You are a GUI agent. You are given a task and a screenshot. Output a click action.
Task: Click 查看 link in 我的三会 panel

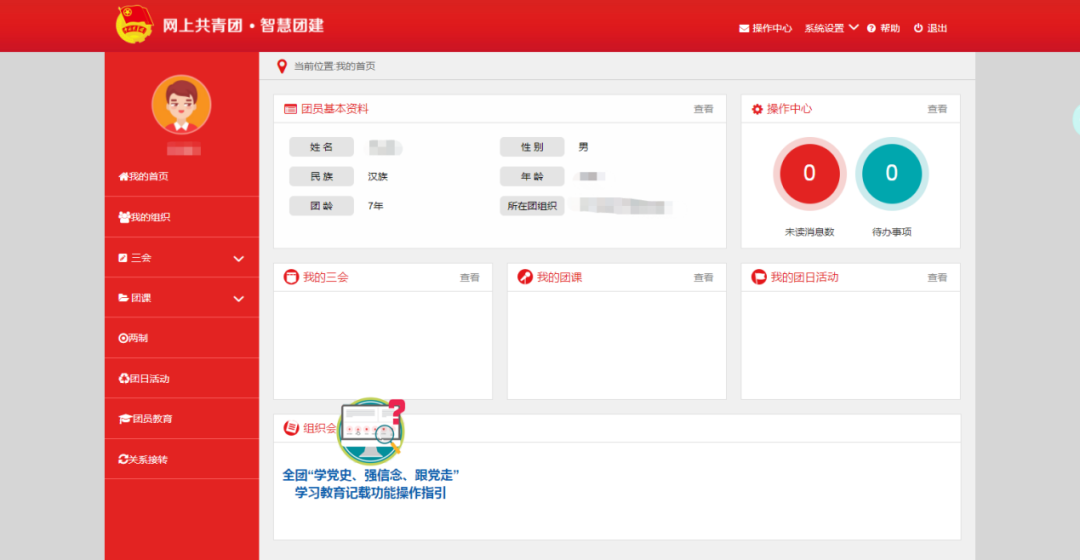[x=469, y=277]
